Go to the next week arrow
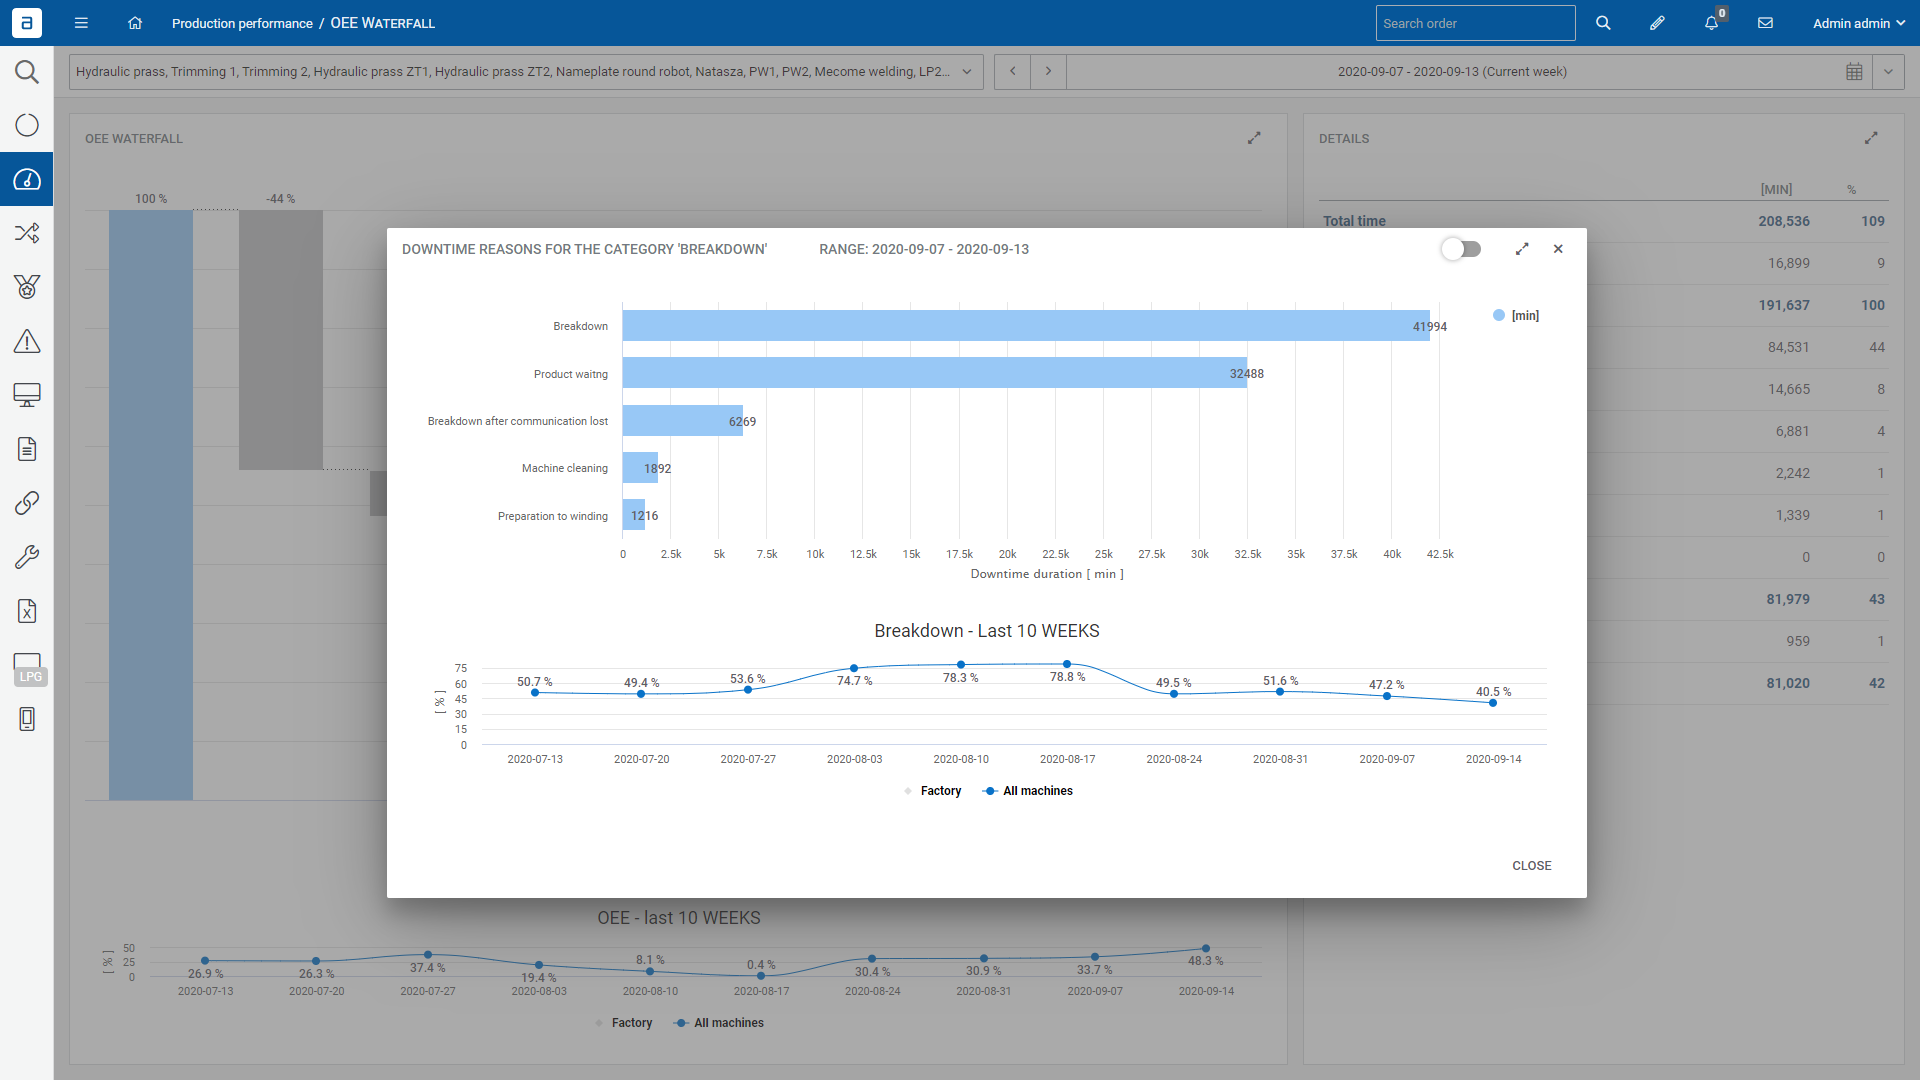This screenshot has width=1920, height=1080. (x=1048, y=72)
